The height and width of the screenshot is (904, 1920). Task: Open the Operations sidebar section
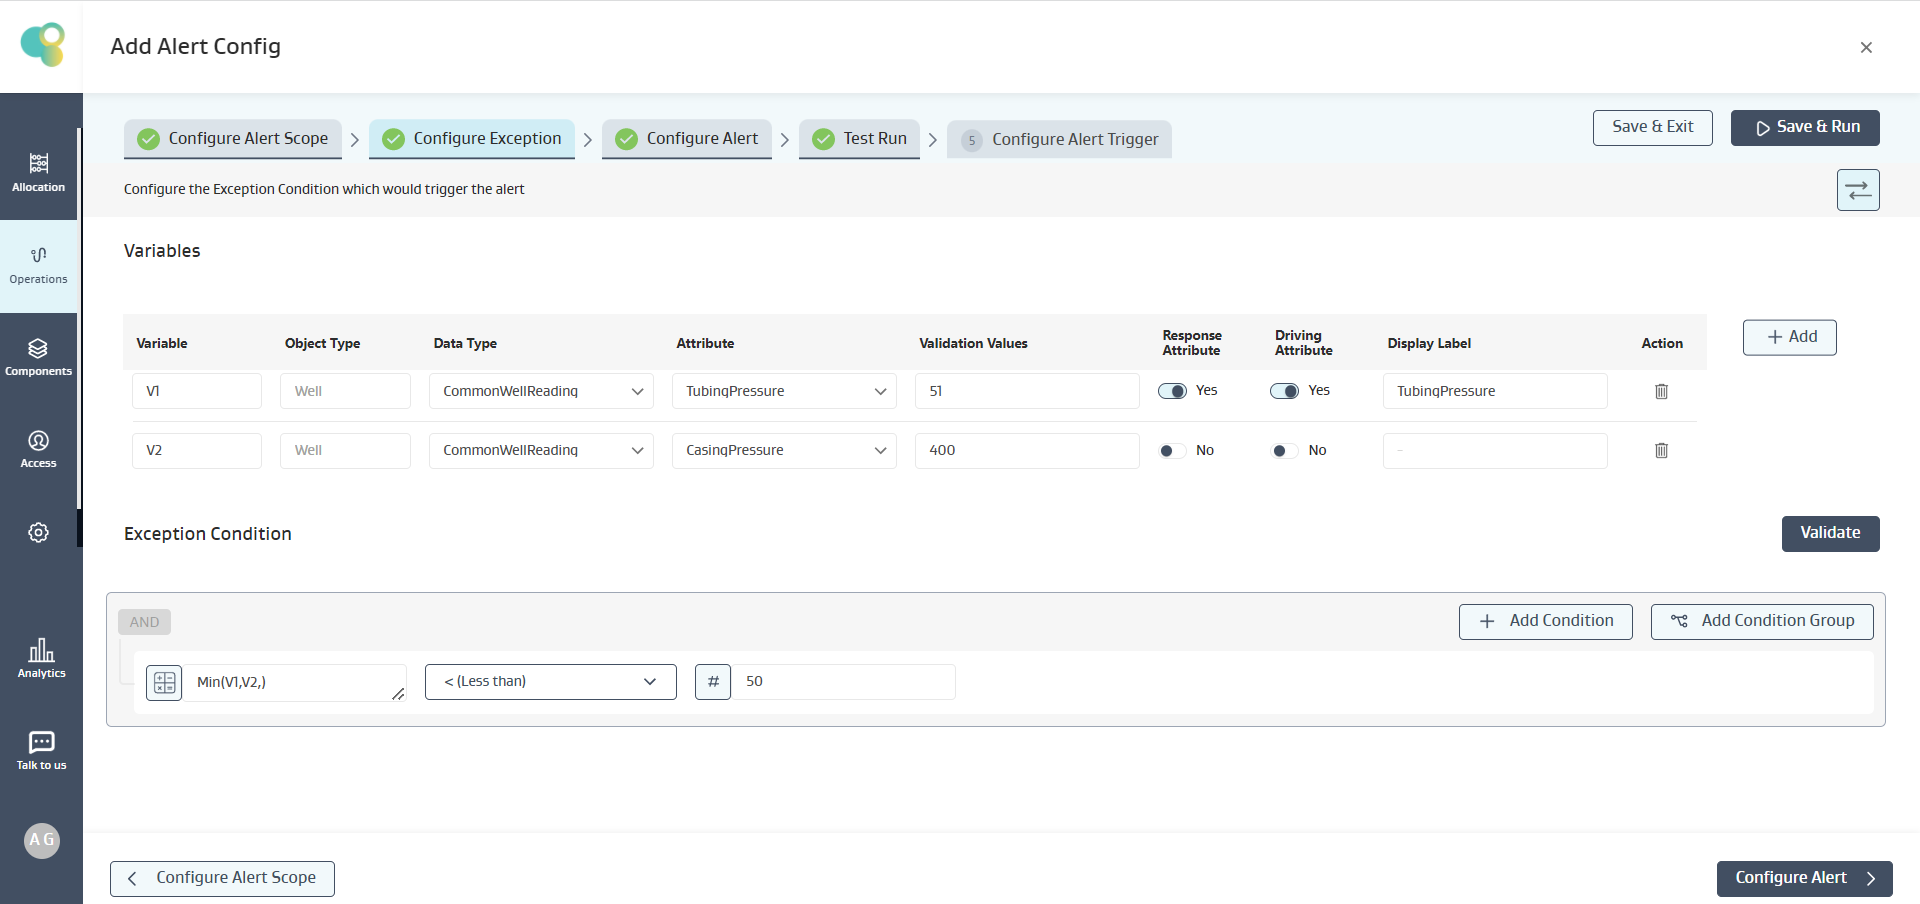(x=38, y=265)
